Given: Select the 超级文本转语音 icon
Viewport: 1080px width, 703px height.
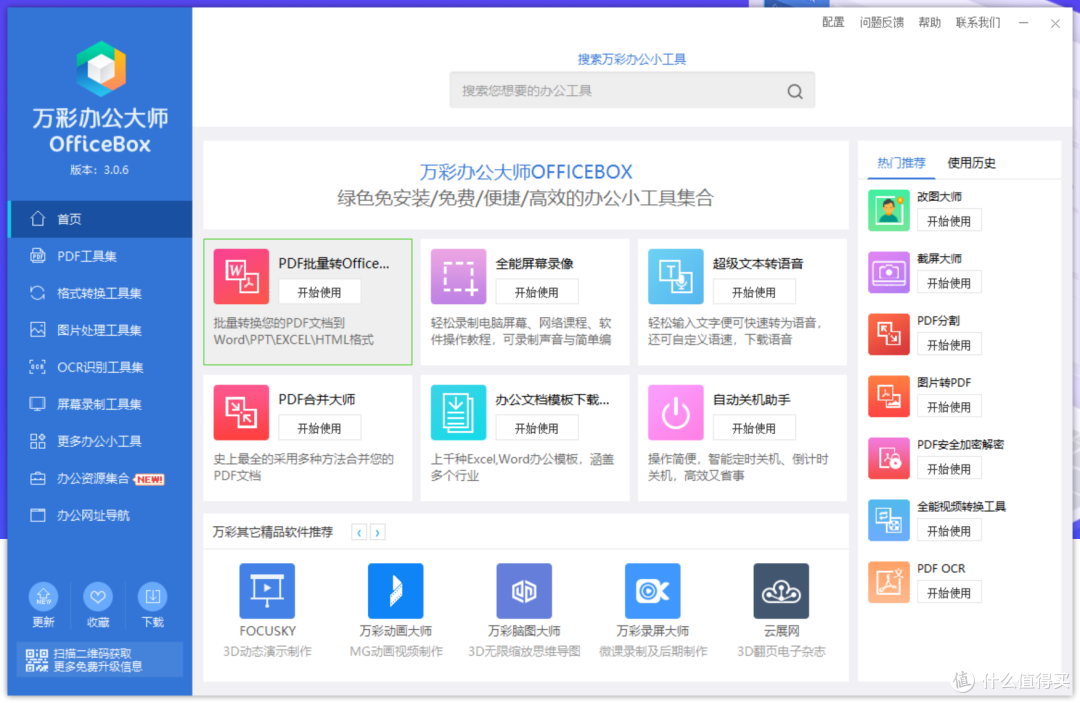Looking at the screenshot, I should tap(676, 276).
